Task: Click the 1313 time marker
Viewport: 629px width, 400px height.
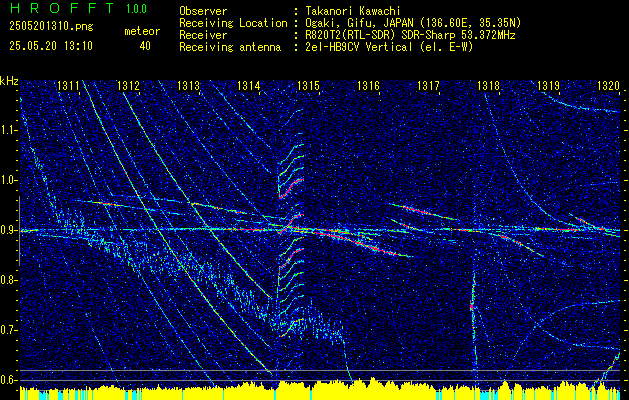Action: (x=189, y=86)
